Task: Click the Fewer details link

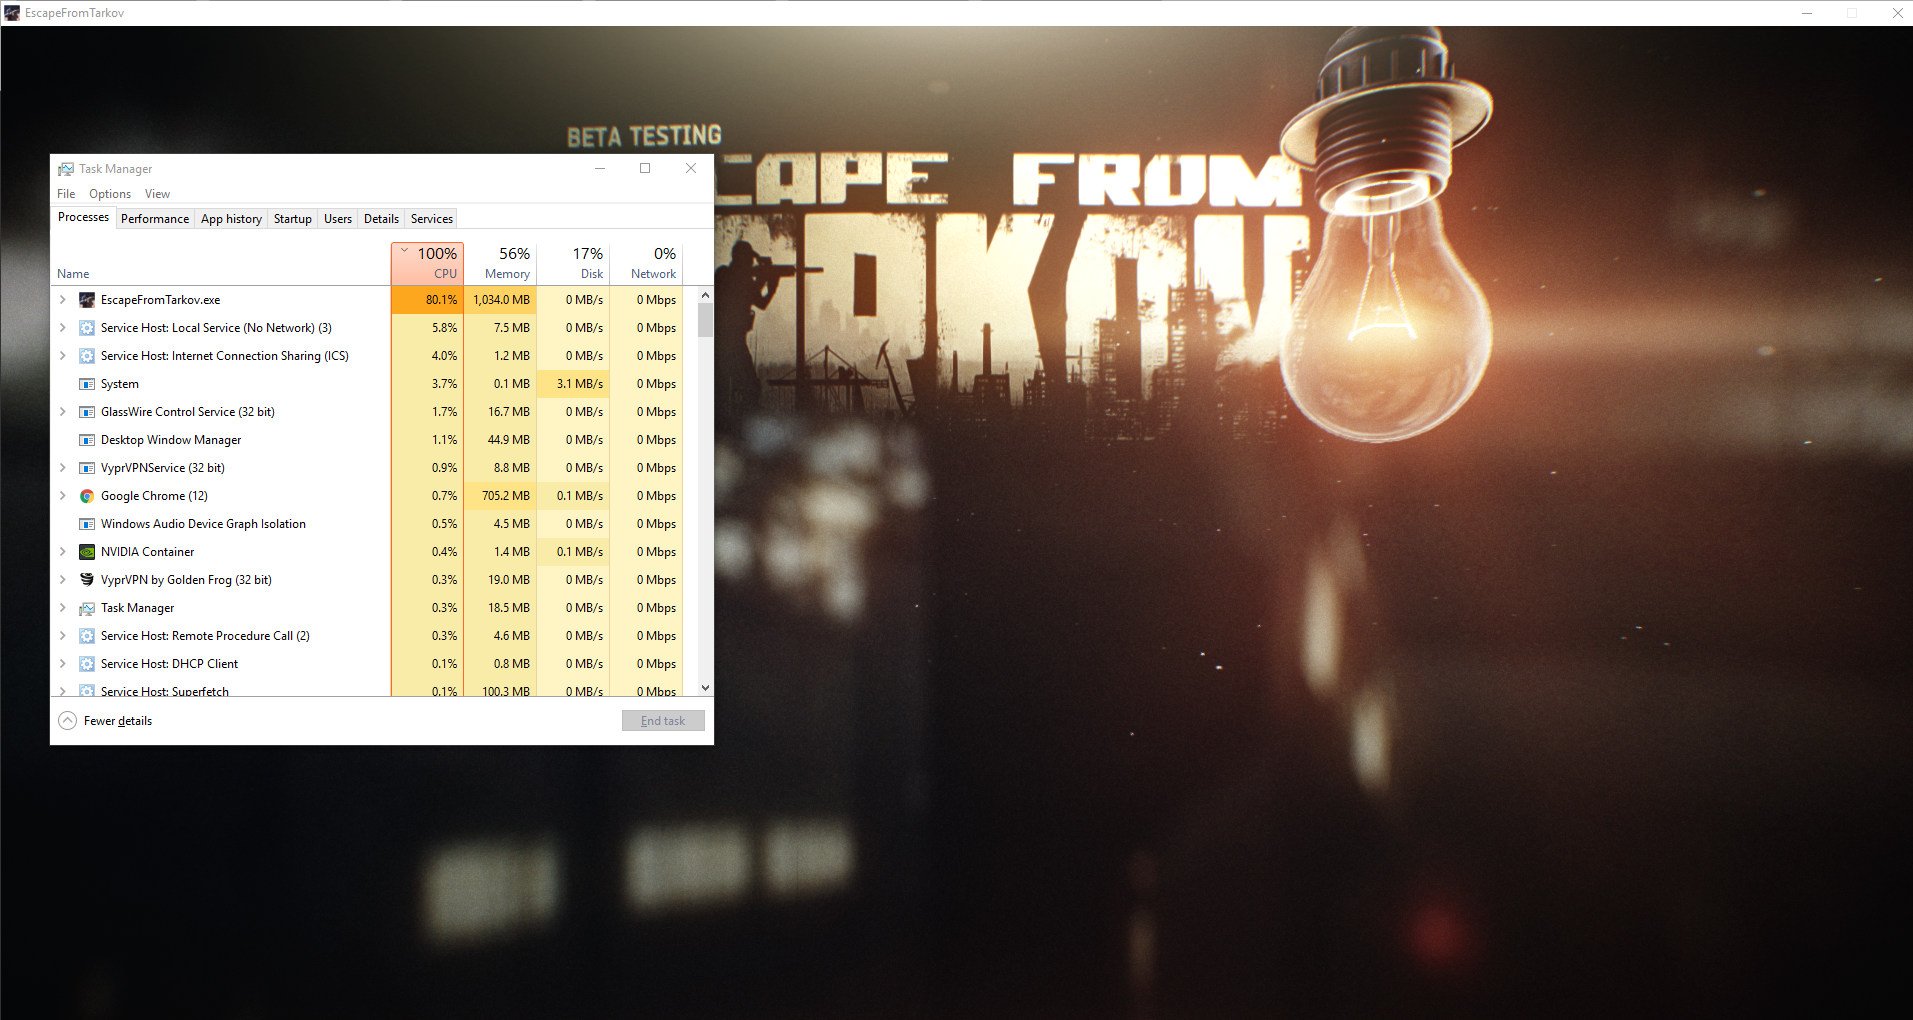Action: (118, 721)
